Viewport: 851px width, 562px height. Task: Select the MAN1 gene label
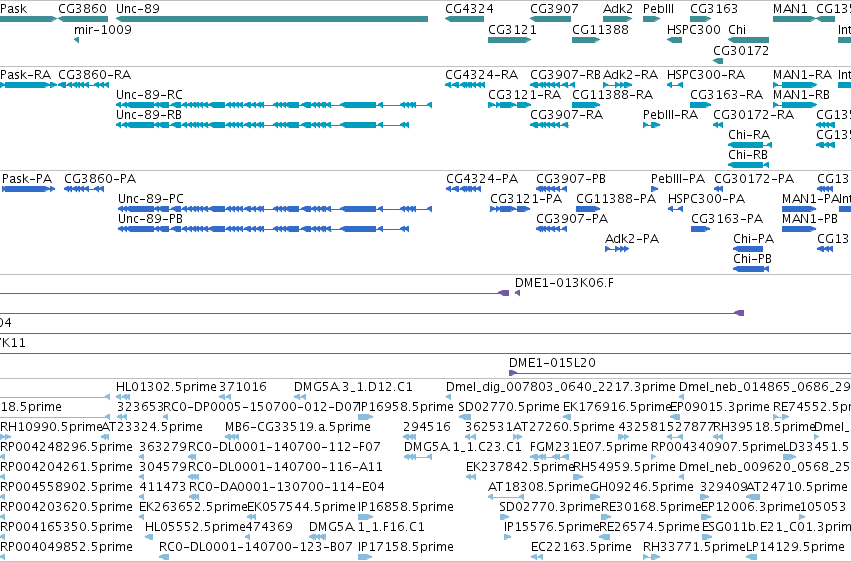coord(790,9)
